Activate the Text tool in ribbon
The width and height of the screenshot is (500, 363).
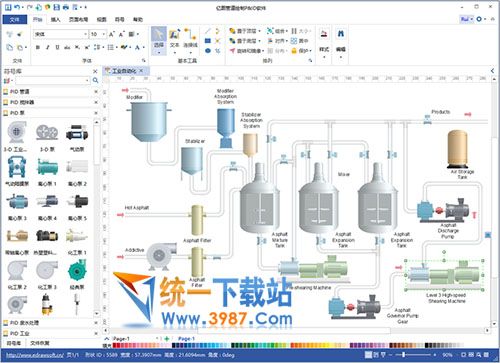[174, 39]
